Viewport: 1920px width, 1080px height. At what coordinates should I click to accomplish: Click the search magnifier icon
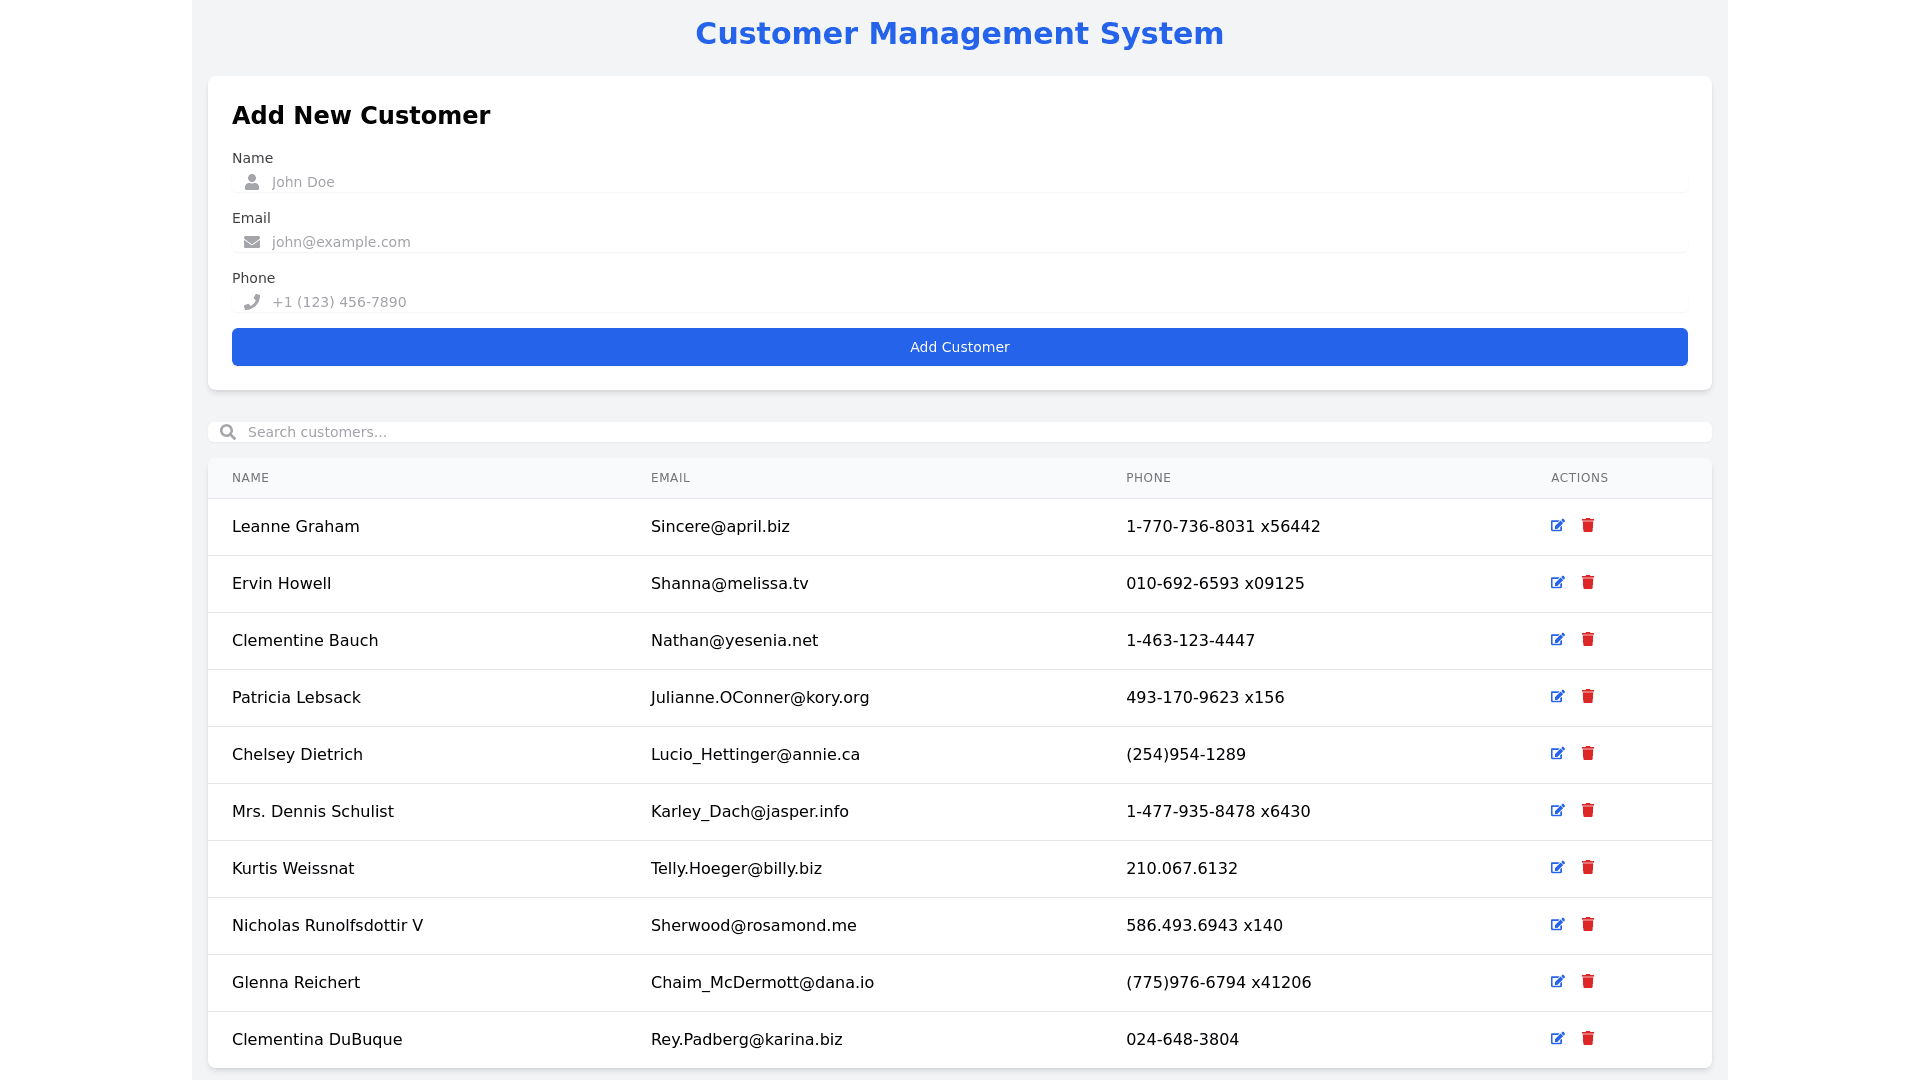tap(228, 432)
